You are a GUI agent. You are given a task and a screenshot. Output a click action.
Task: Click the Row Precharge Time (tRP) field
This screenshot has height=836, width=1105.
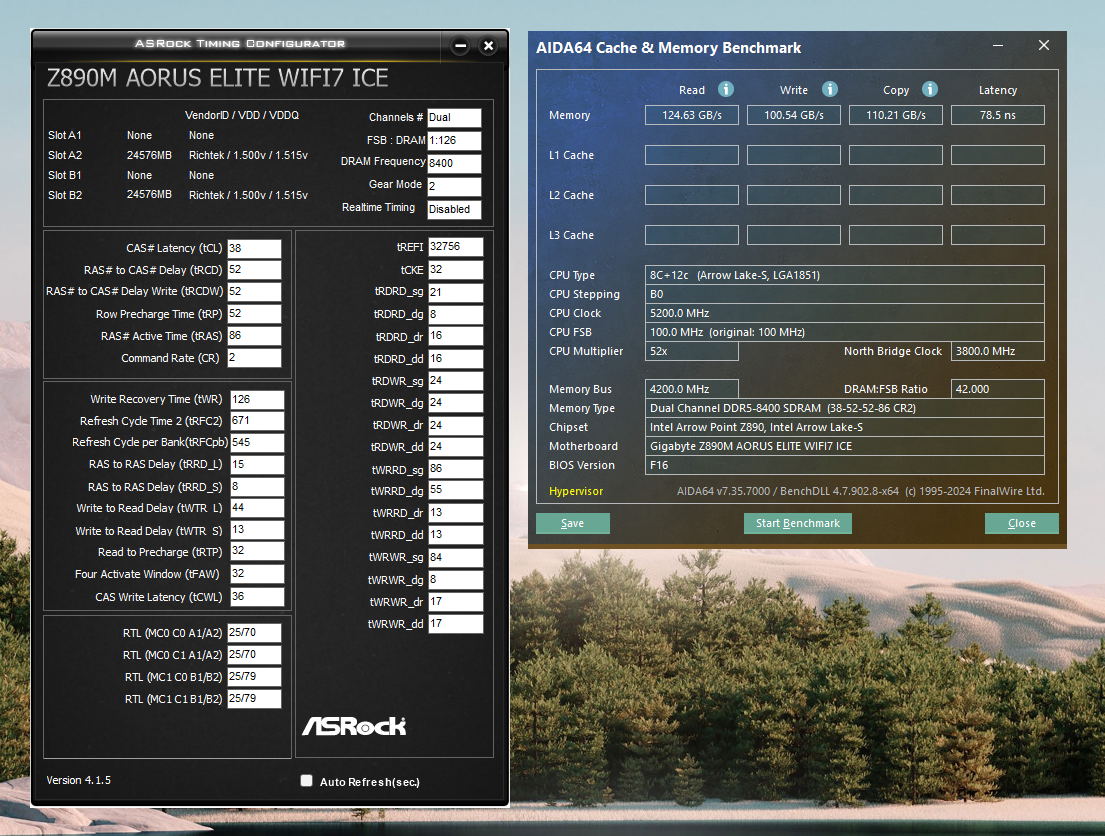[254, 314]
